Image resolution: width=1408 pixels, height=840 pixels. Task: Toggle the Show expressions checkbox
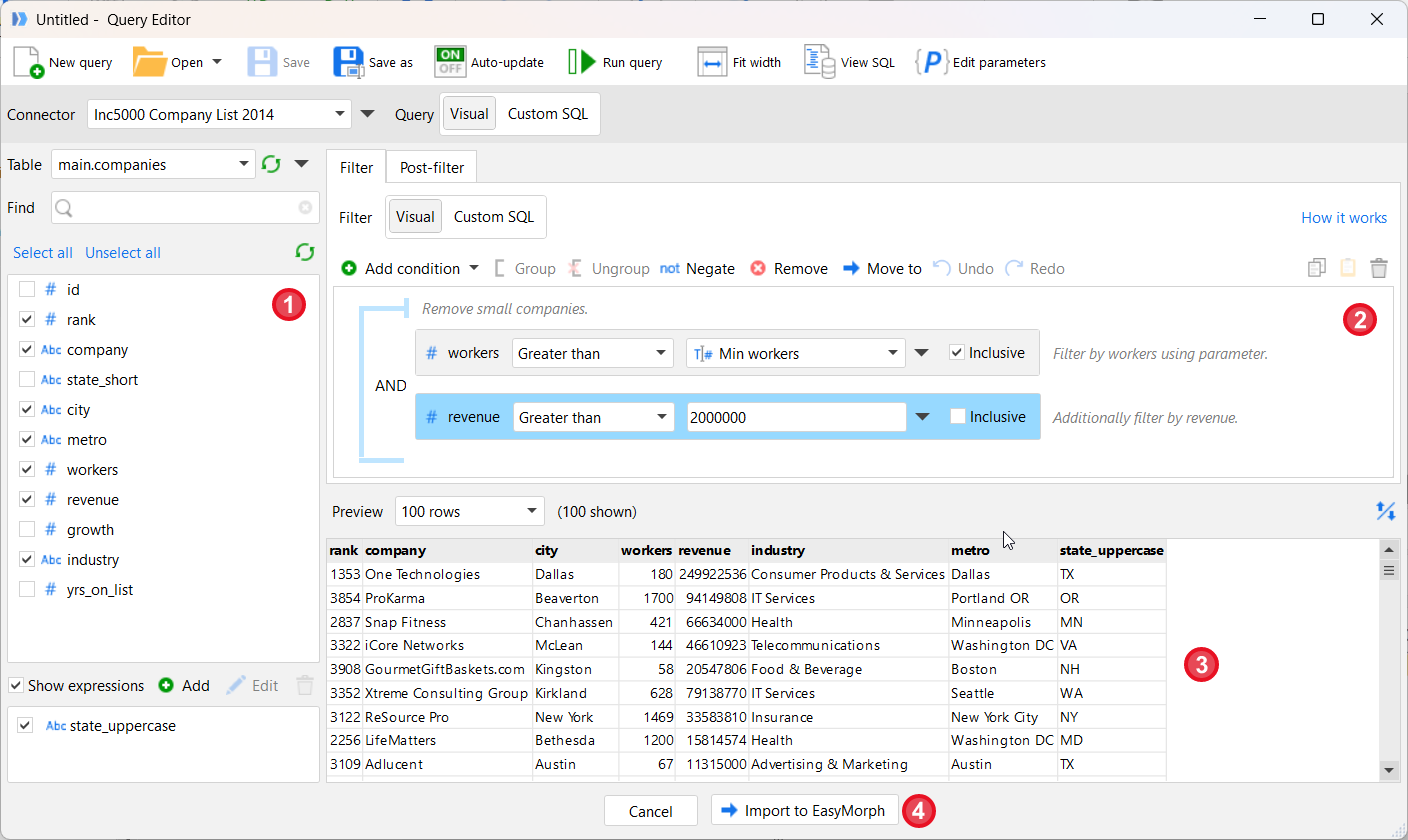click(x=16, y=685)
